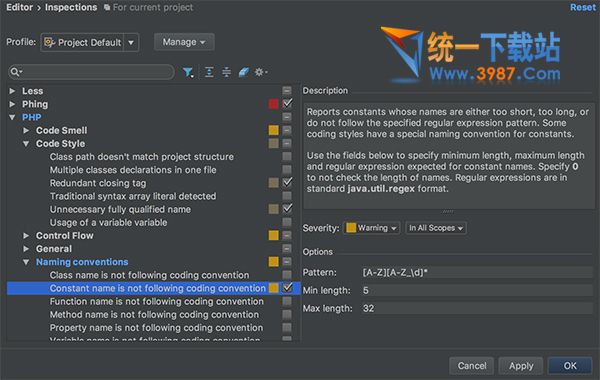The image size is (600, 380).
Task: Click the Project Default profile icon
Action: tap(49, 42)
